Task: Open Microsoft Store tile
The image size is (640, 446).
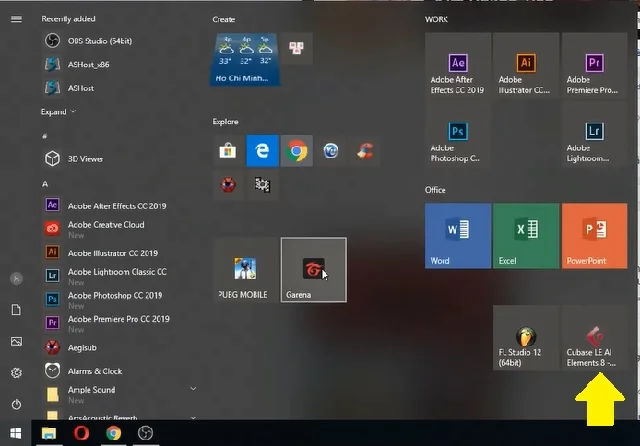Action: coord(228,151)
